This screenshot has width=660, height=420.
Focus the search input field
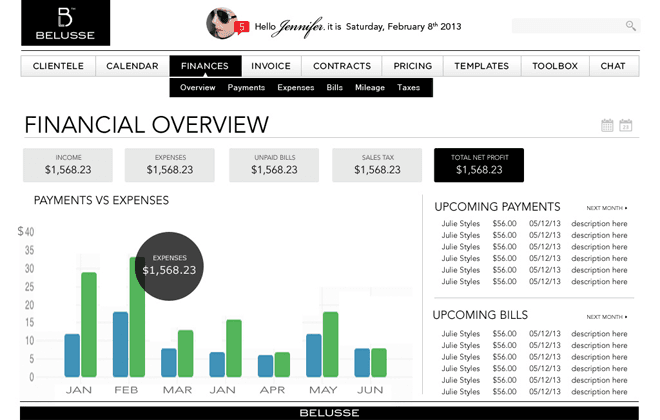coord(576,26)
